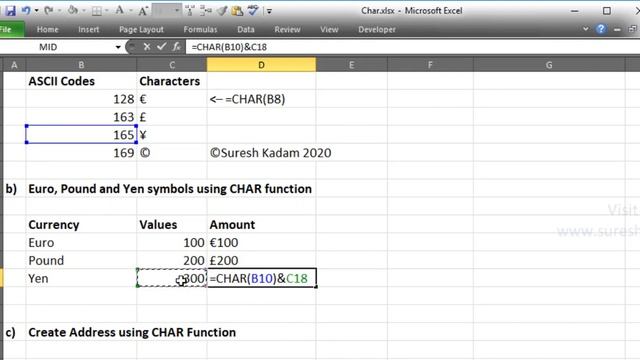Click the Fill Color paint bucket icon
This screenshot has height=360, width=640.
tap(73, 10)
